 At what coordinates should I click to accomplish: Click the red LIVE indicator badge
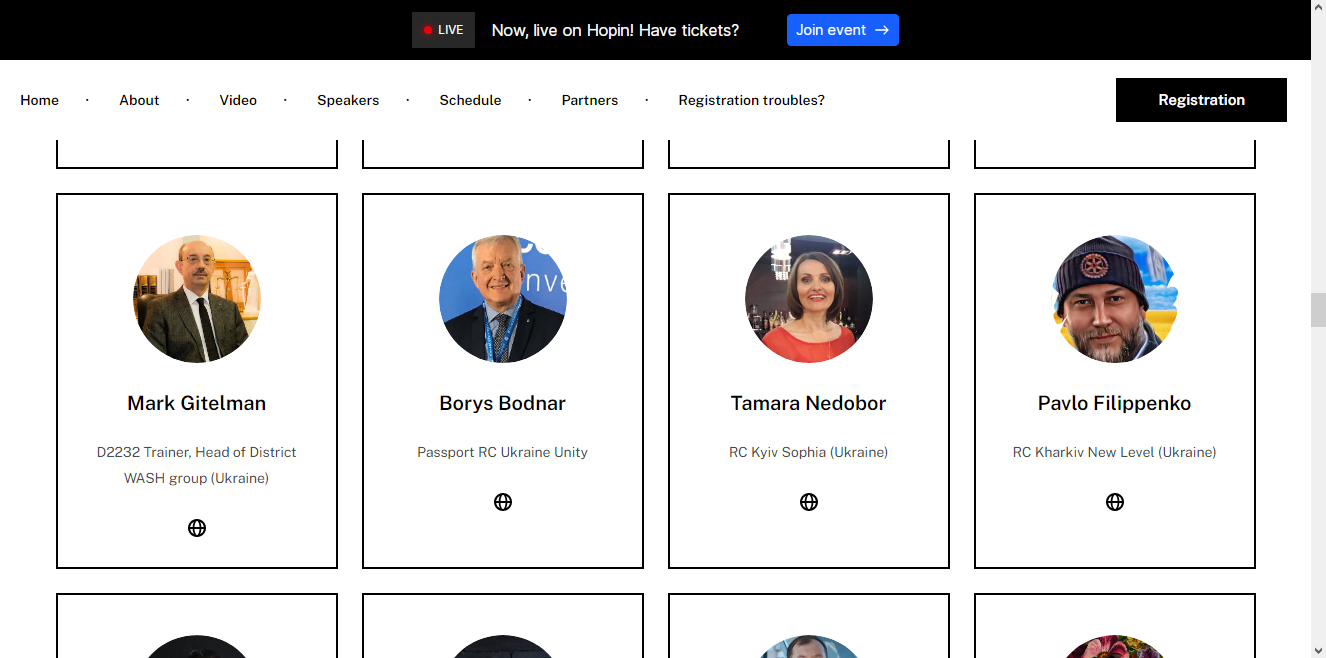click(x=443, y=30)
